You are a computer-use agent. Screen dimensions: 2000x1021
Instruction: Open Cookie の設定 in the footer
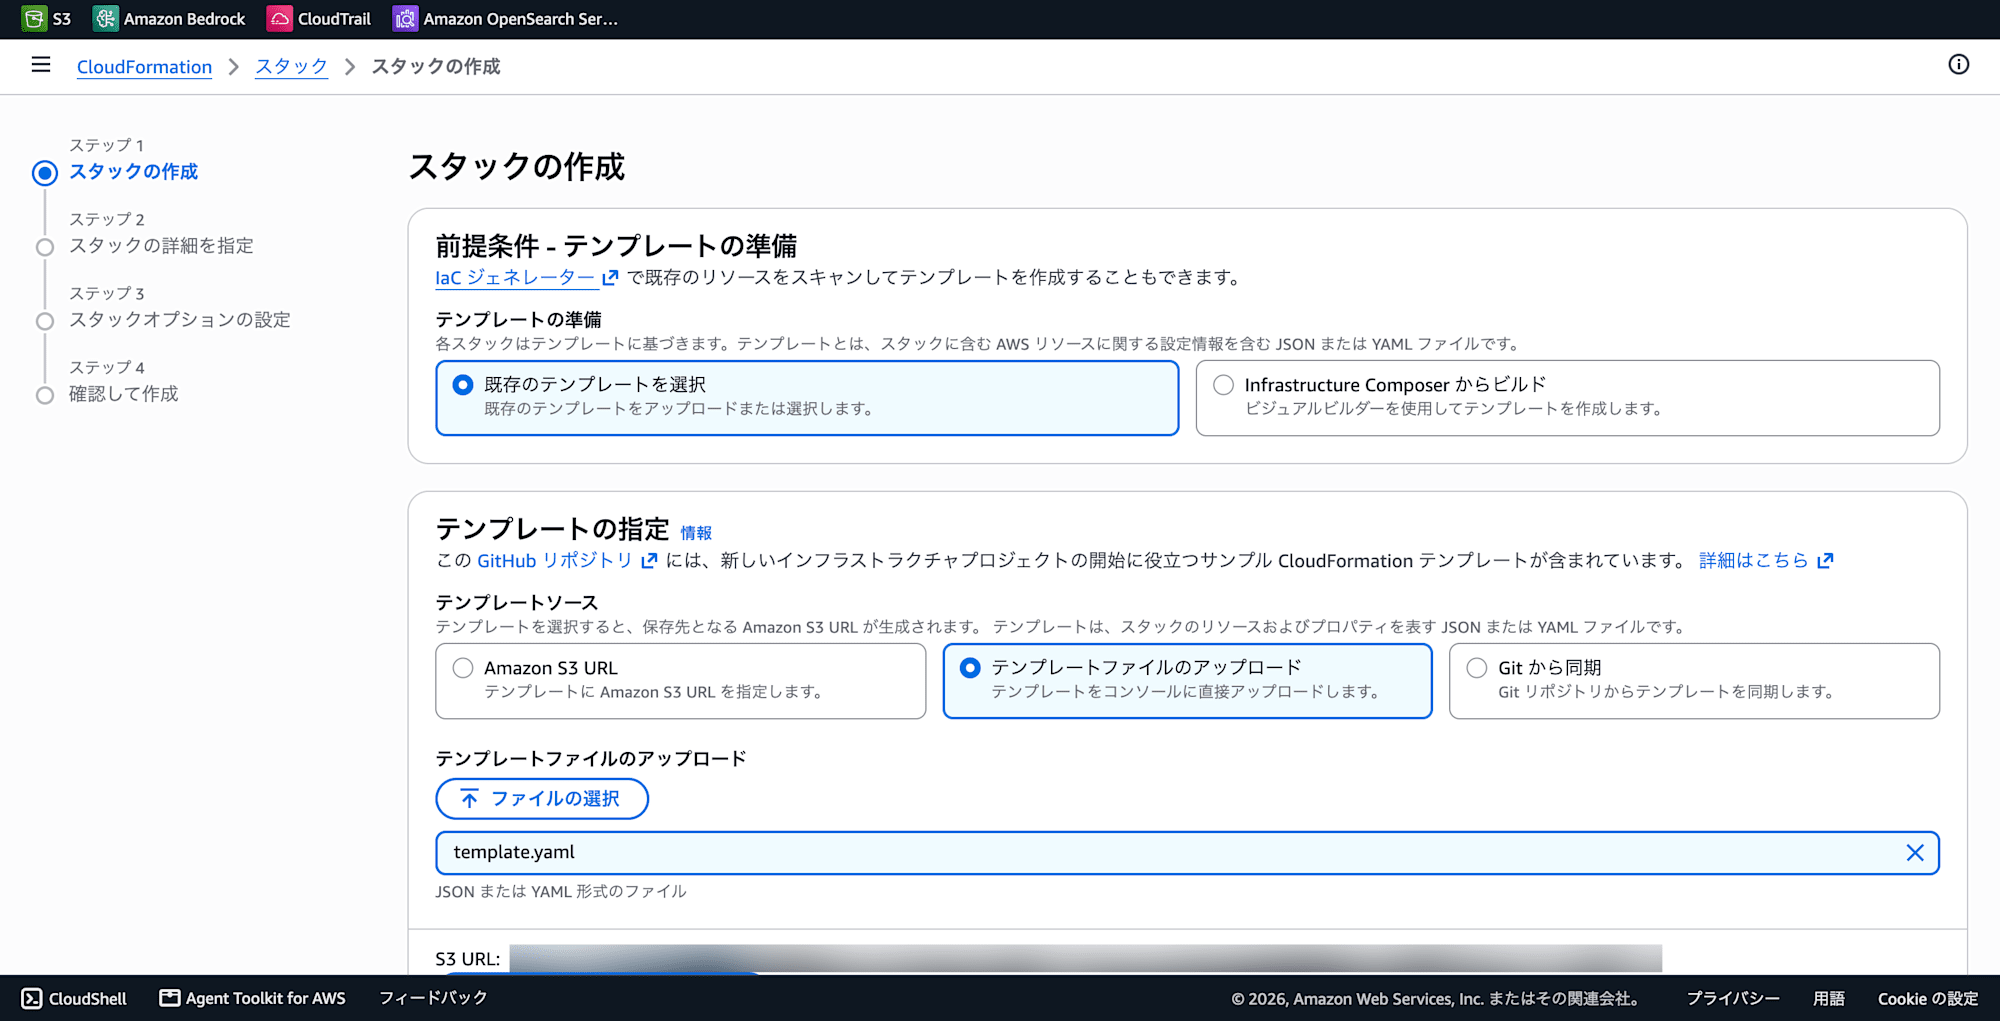1928,999
